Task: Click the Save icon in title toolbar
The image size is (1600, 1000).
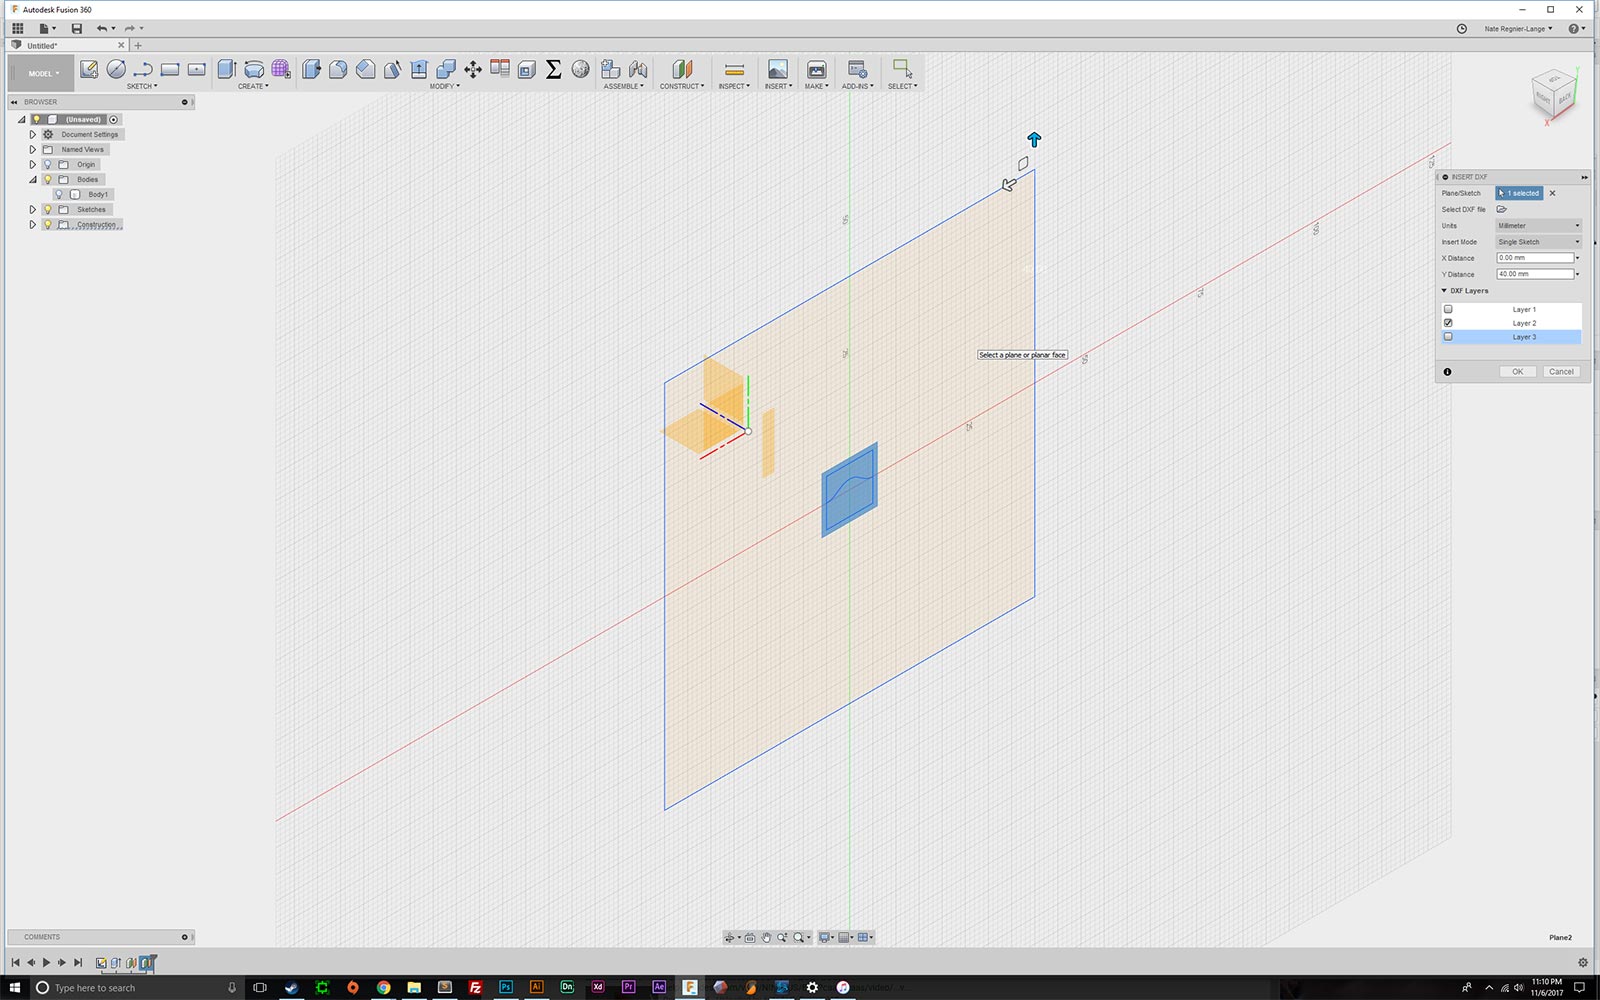Action: [x=77, y=29]
